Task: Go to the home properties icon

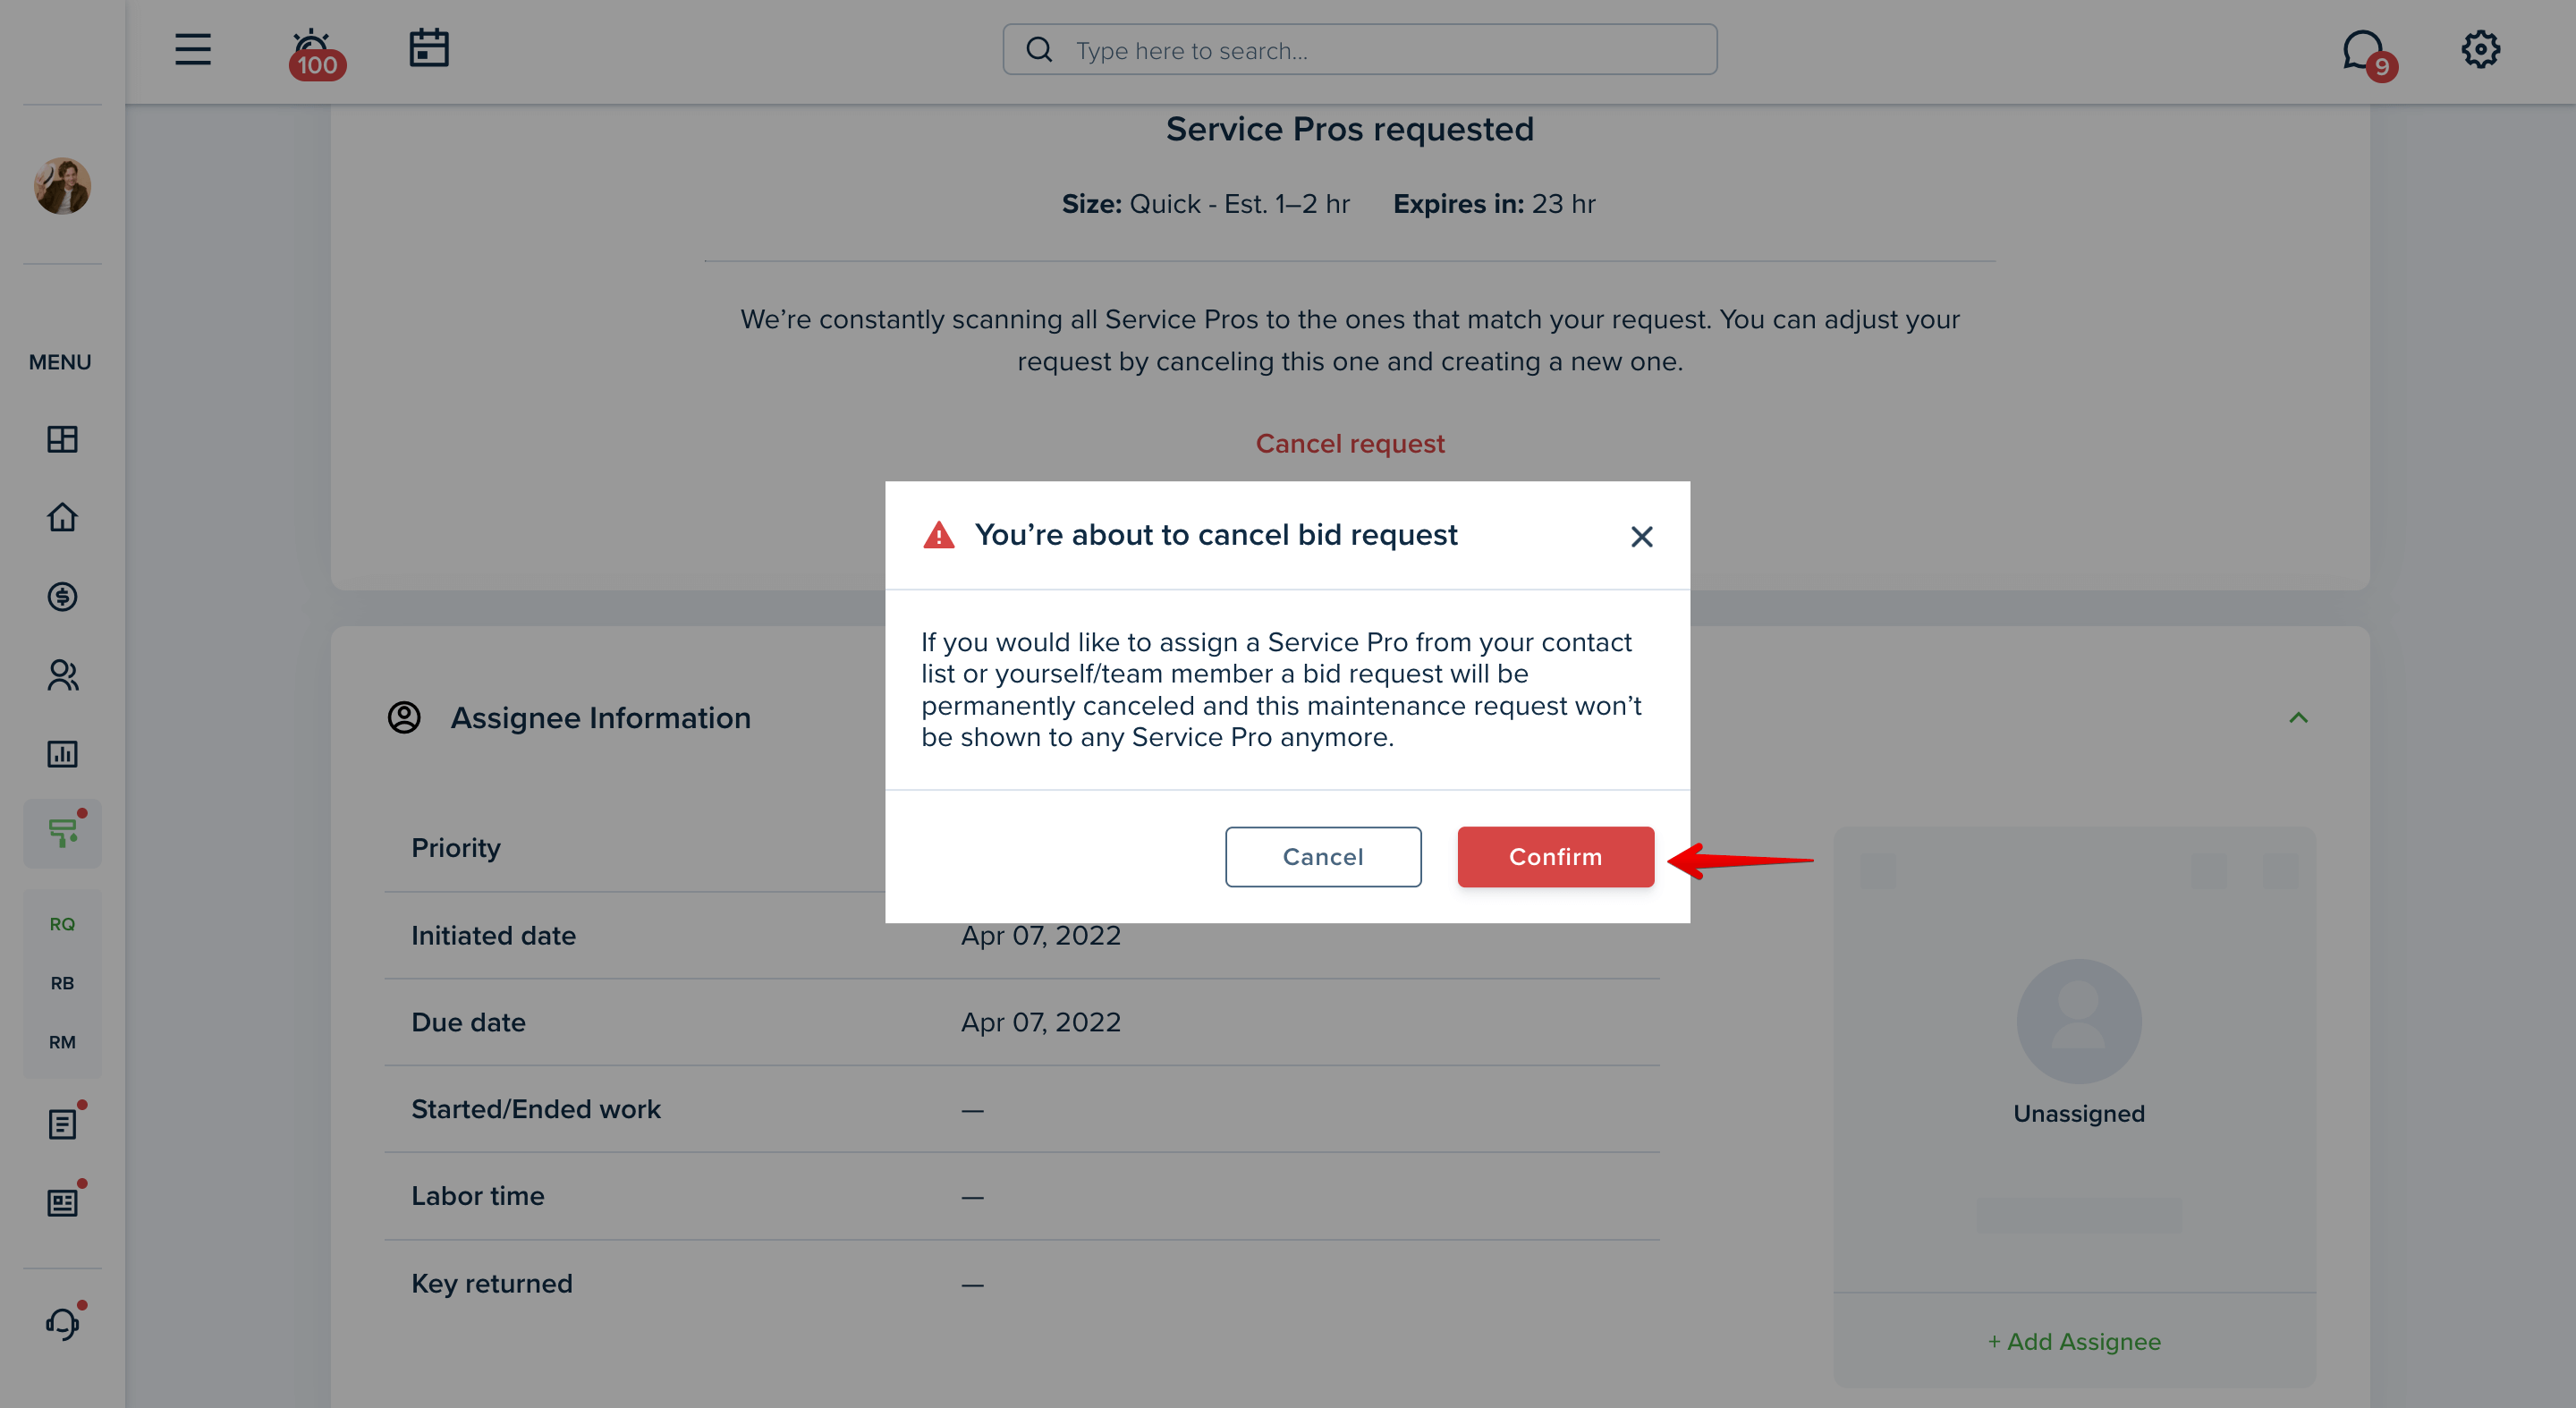Action: 62,517
